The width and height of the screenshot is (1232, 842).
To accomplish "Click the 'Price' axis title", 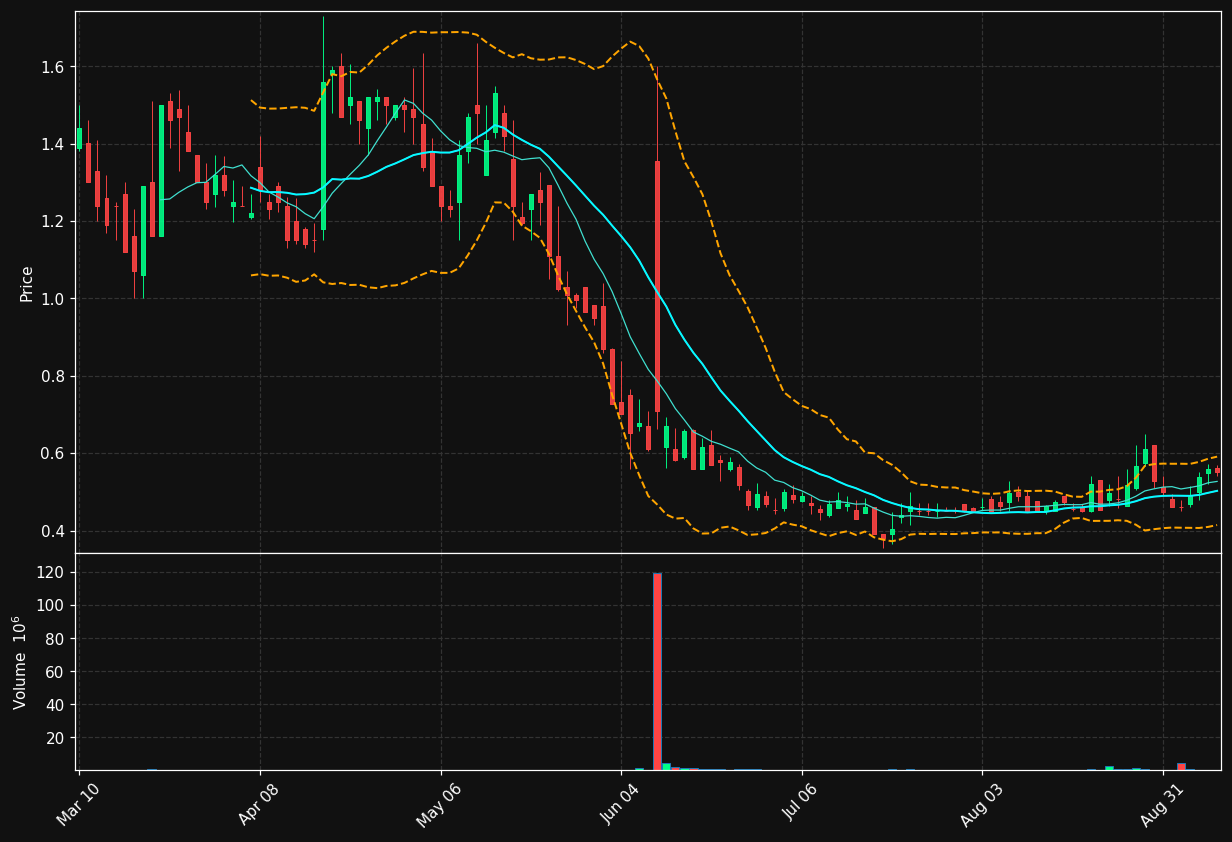I will pos(27,283).
